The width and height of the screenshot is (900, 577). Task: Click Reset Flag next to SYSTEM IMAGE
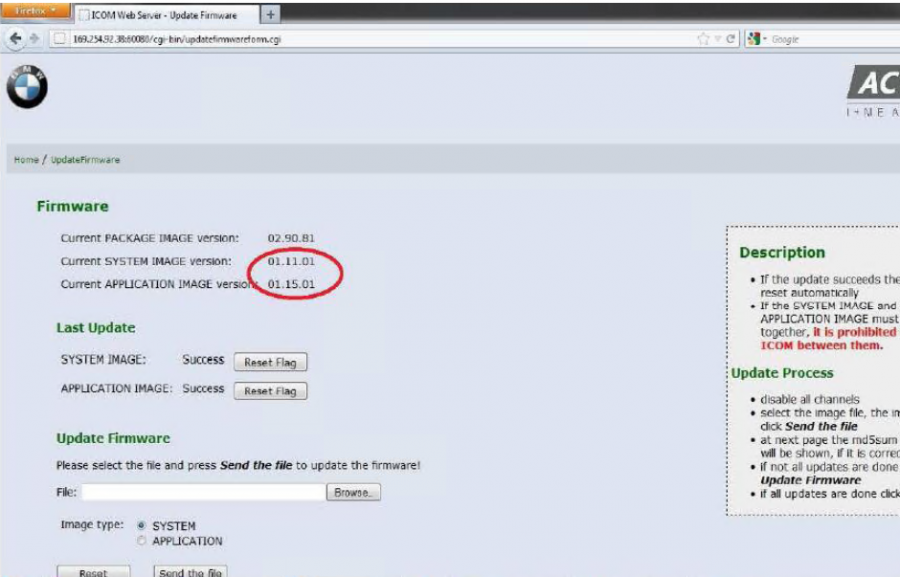(x=269, y=362)
